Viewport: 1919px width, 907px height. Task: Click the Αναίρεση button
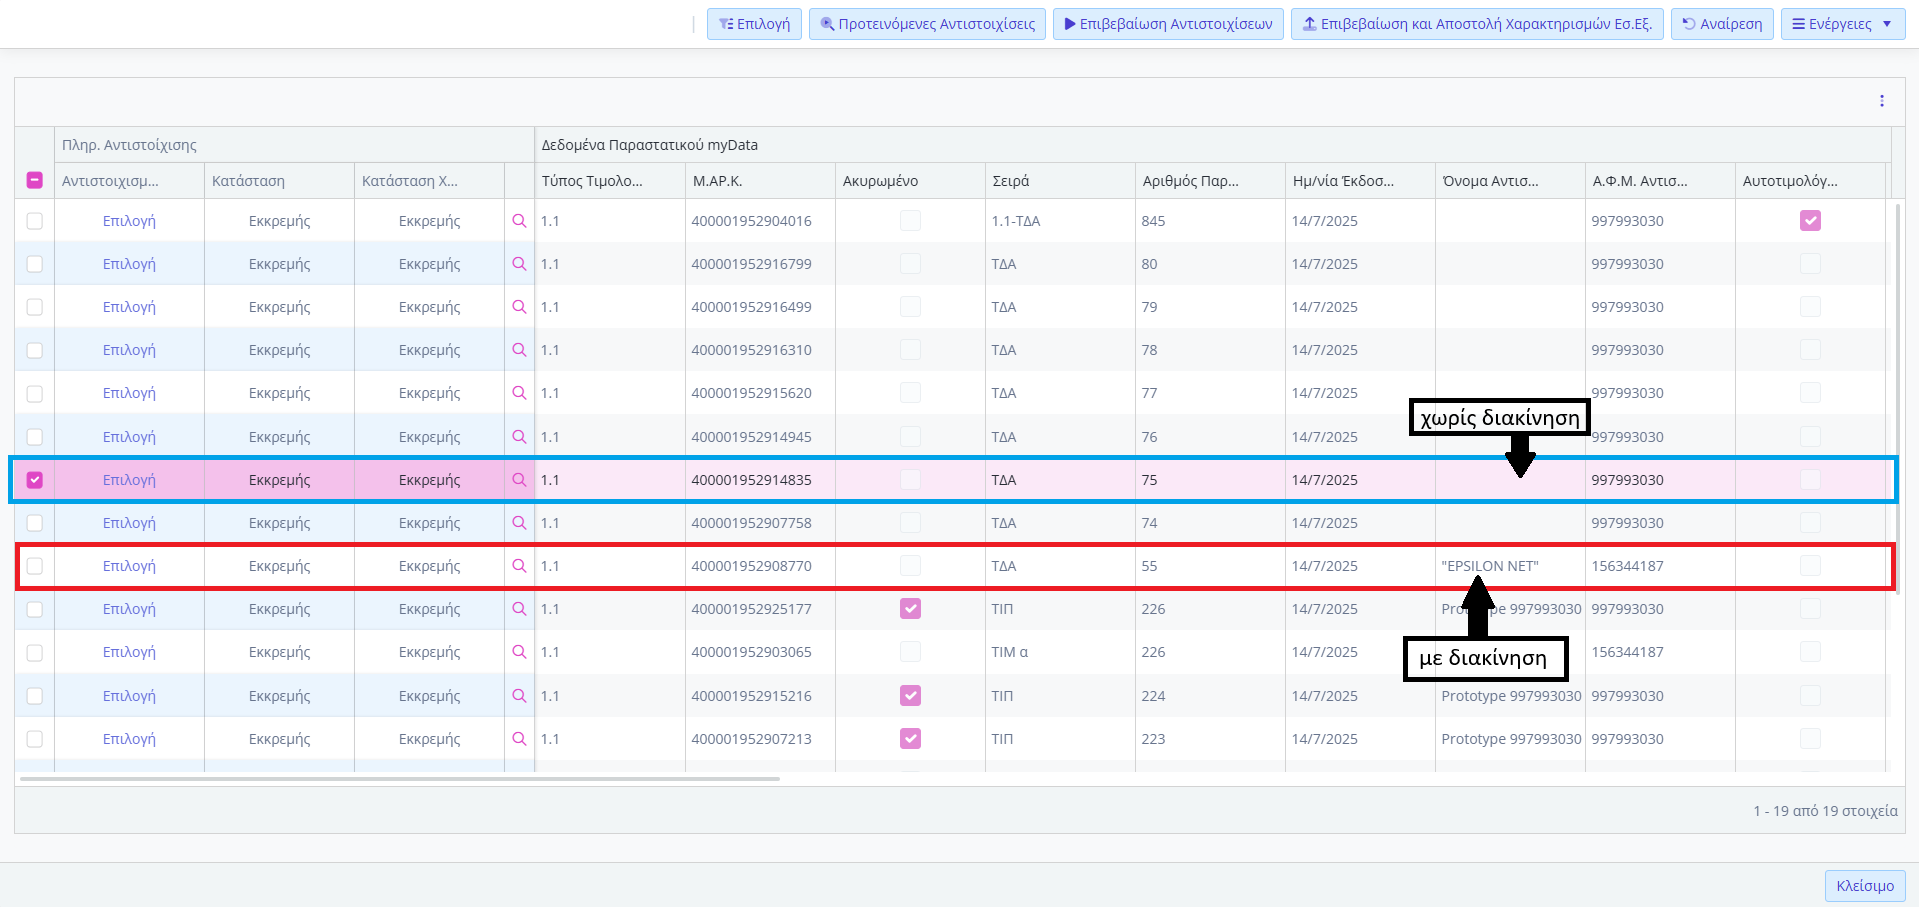click(x=1722, y=24)
